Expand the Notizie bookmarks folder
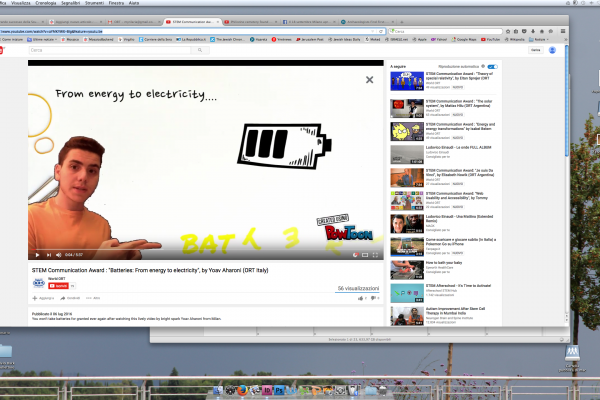 pyautogui.click(x=539, y=39)
